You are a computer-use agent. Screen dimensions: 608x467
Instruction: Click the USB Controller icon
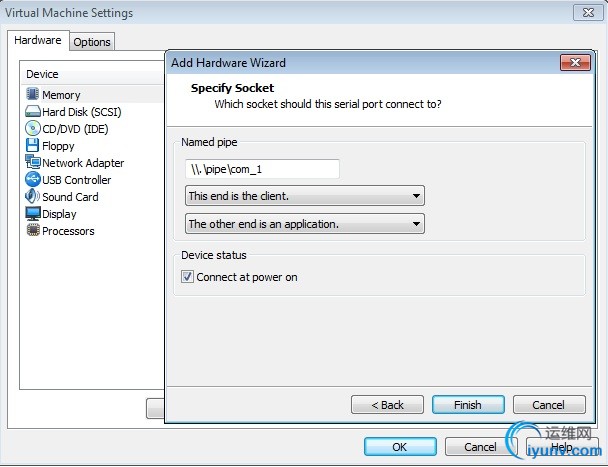coord(33,179)
